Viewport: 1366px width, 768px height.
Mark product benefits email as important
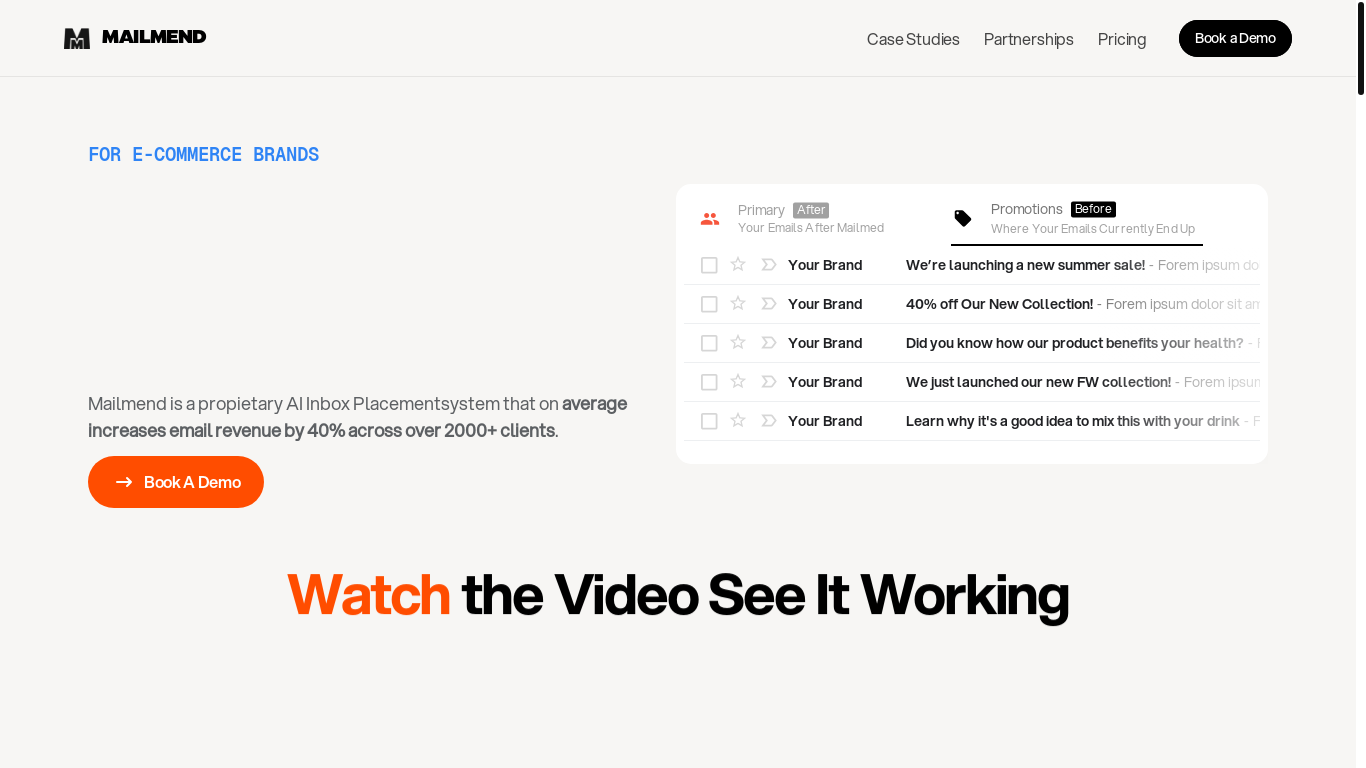[x=769, y=343]
